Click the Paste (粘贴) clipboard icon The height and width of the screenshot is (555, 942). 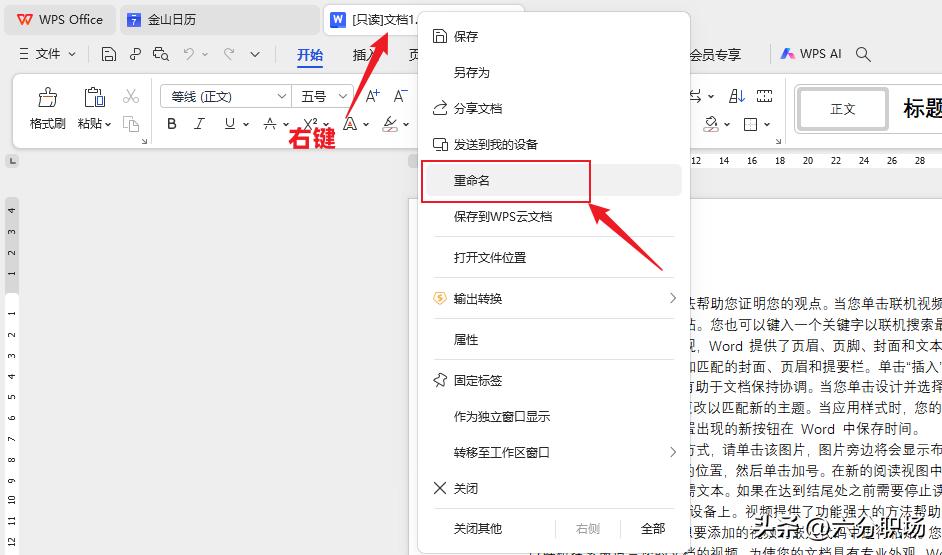[x=94, y=97]
